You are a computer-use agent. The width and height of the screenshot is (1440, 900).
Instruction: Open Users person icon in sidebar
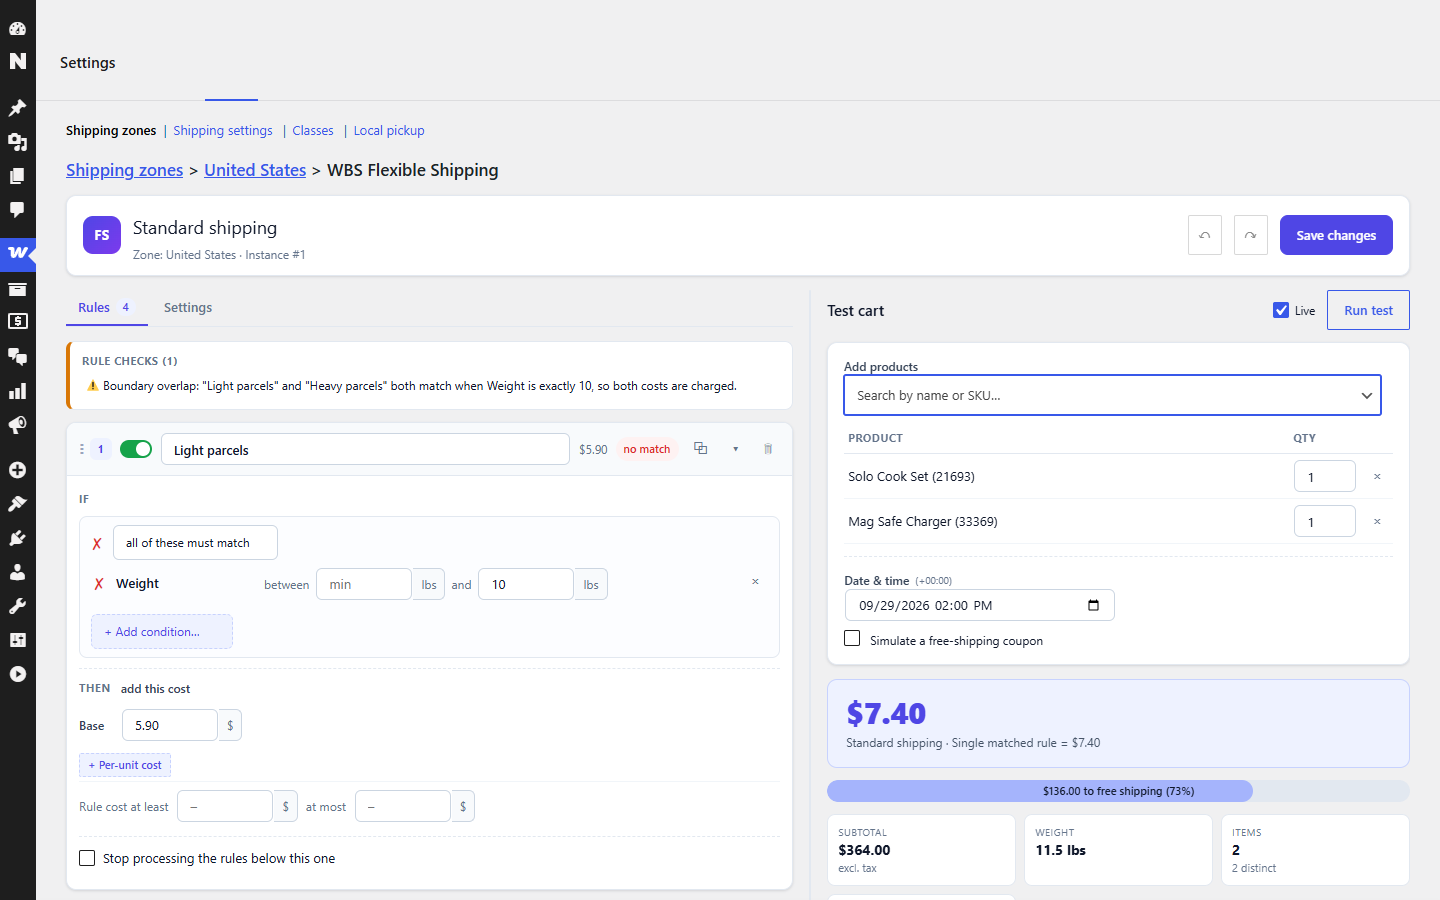17,572
